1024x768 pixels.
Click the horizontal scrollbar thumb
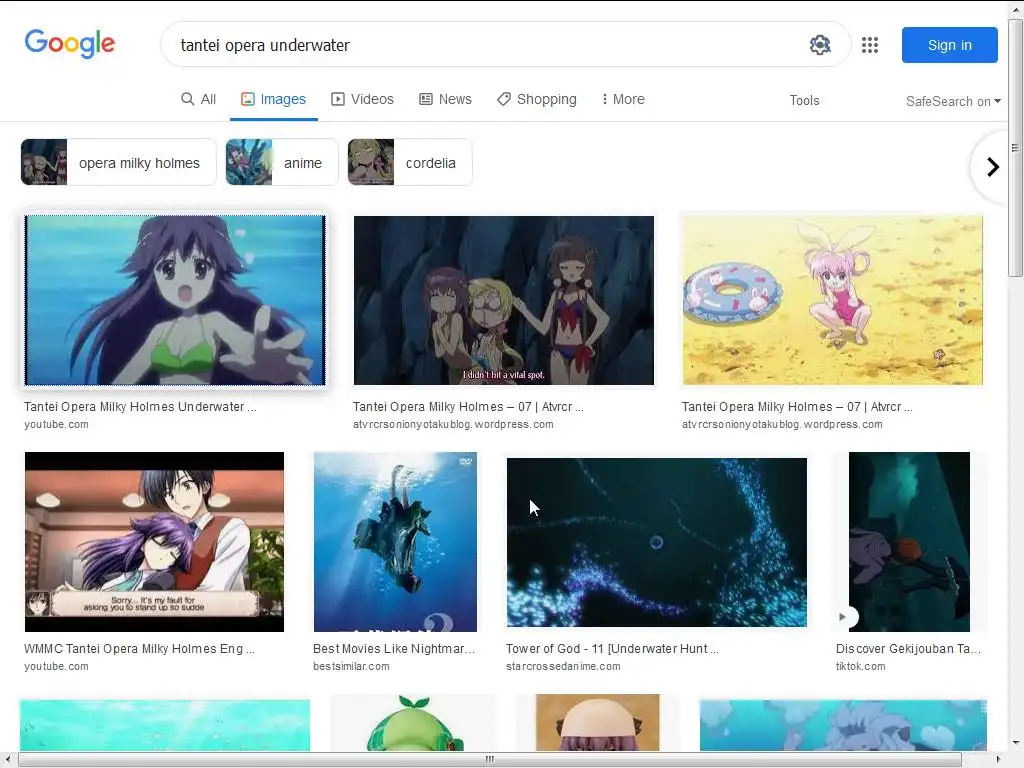click(x=490, y=760)
